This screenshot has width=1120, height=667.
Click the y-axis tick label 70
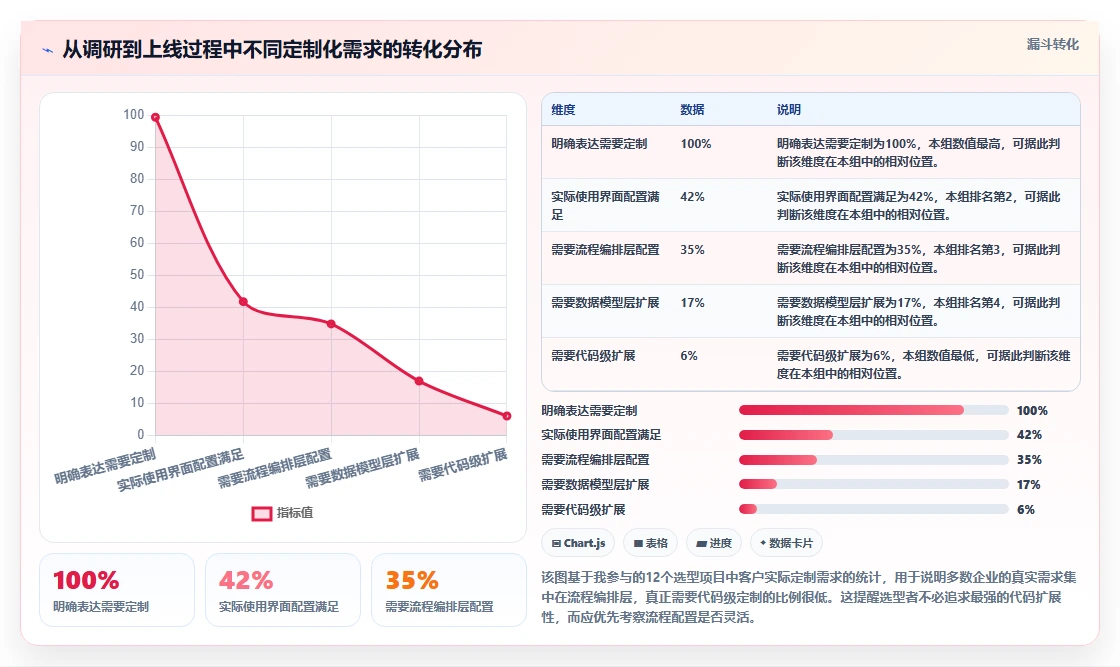(x=136, y=211)
